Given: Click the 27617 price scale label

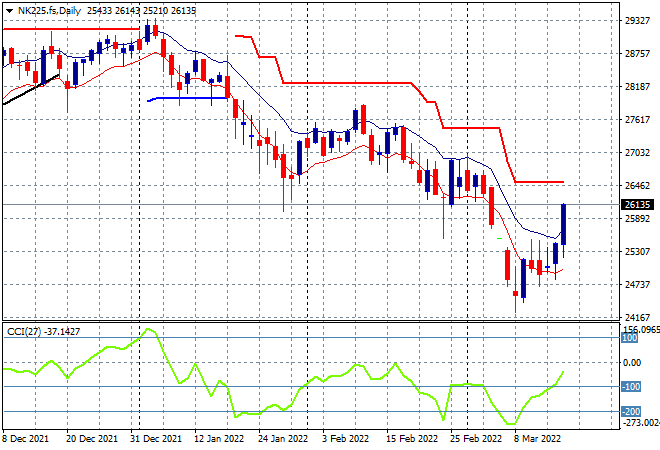Looking at the screenshot, I should tap(637, 120).
